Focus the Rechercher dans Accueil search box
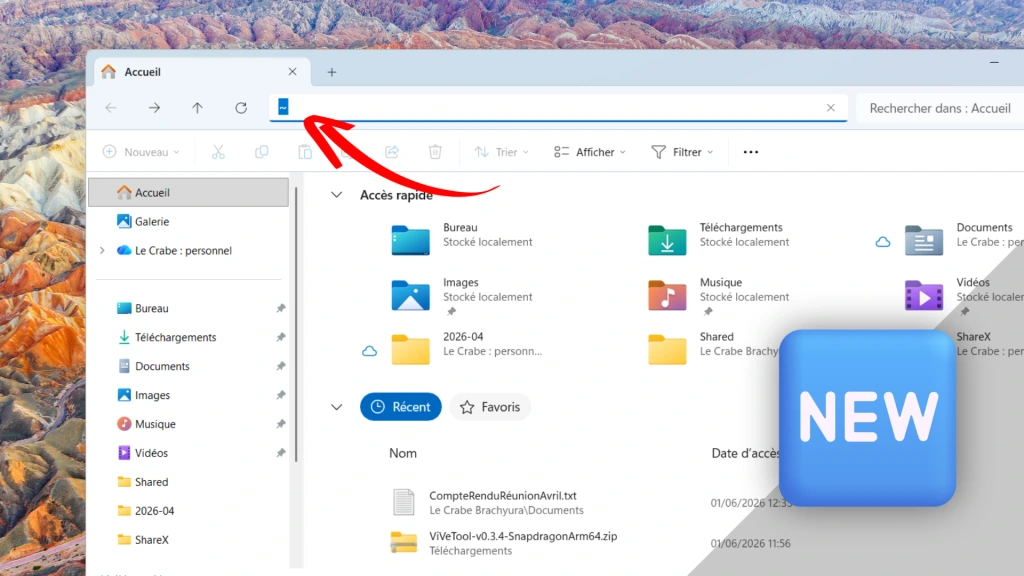 [x=940, y=108]
